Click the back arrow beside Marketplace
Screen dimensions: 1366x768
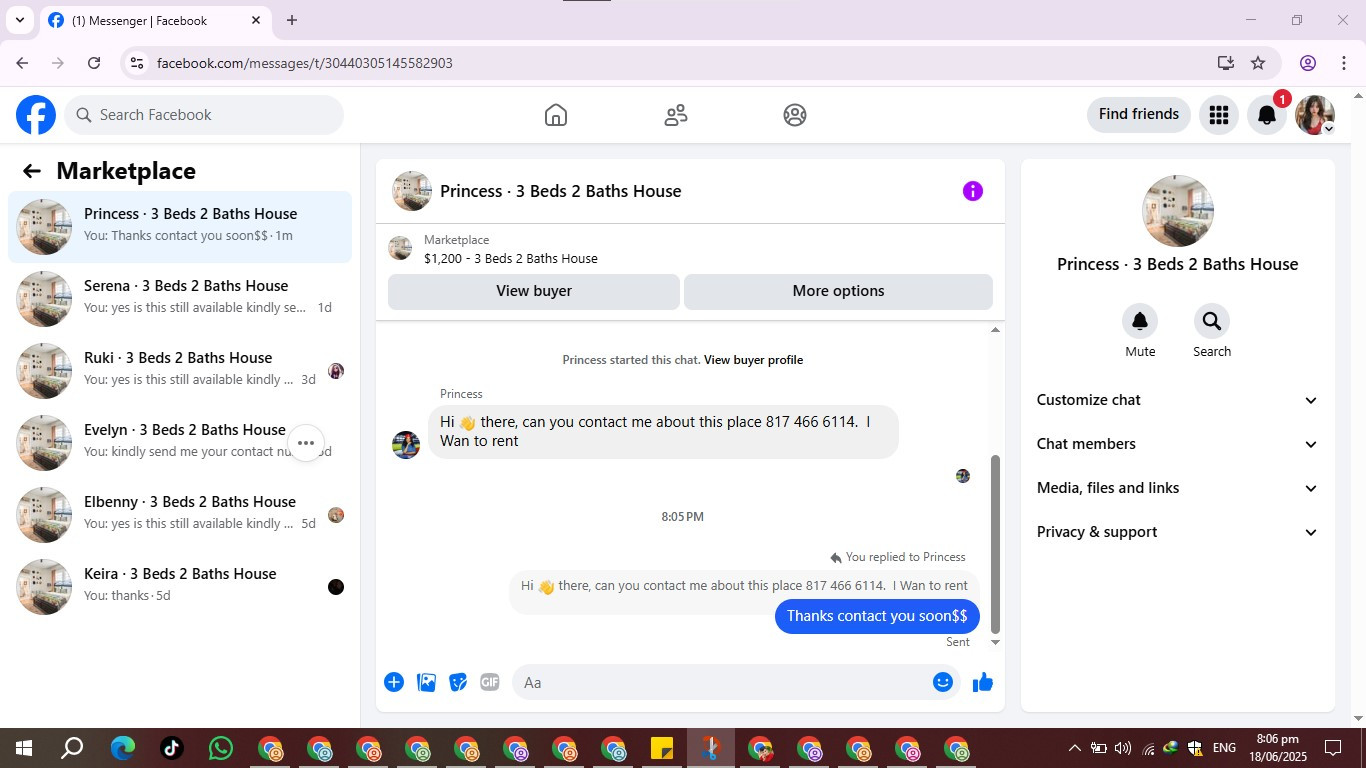click(x=32, y=171)
